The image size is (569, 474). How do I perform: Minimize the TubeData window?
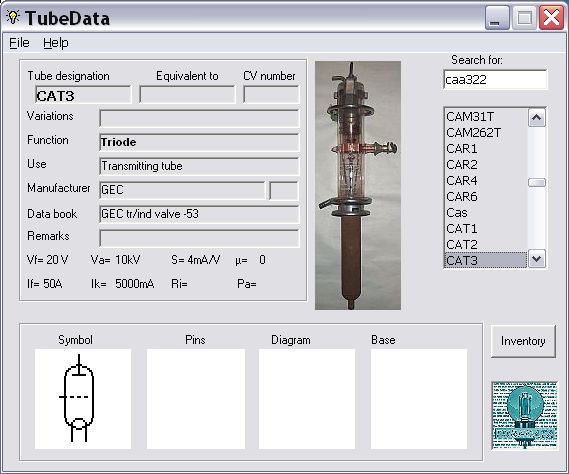[x=497, y=18]
